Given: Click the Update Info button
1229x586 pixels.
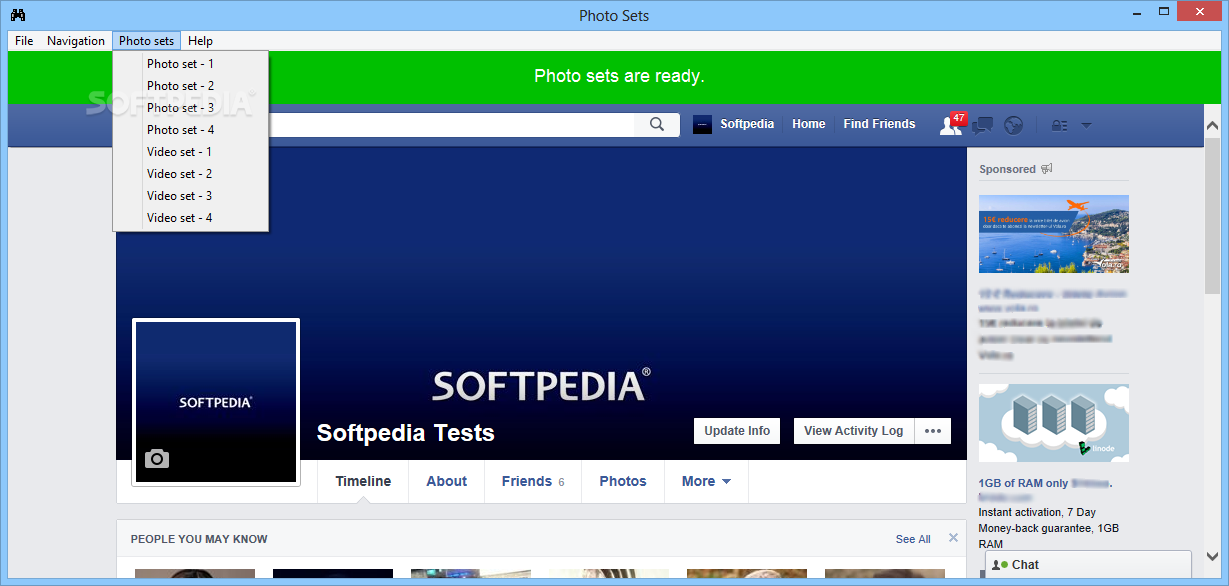Looking at the screenshot, I should (737, 431).
